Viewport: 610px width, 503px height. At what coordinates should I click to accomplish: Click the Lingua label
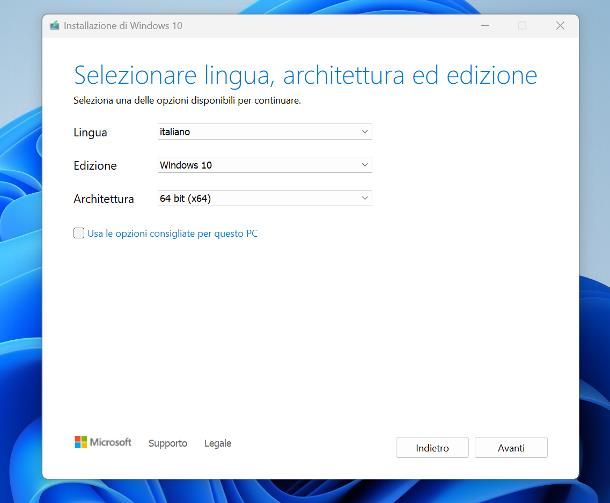point(90,132)
